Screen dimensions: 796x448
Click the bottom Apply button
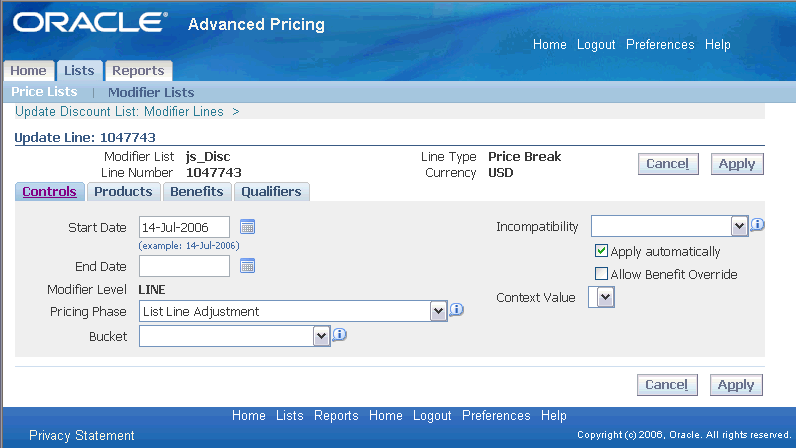[736, 385]
